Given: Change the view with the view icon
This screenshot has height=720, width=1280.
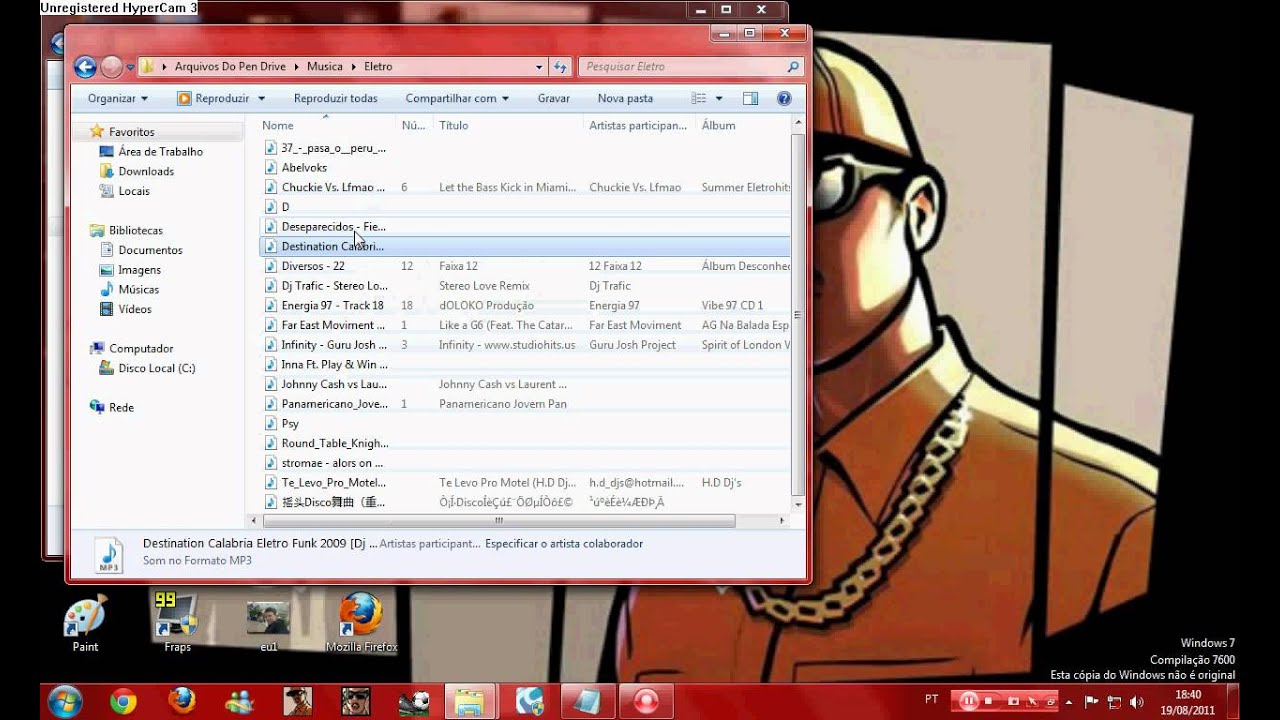Looking at the screenshot, I should (x=699, y=98).
